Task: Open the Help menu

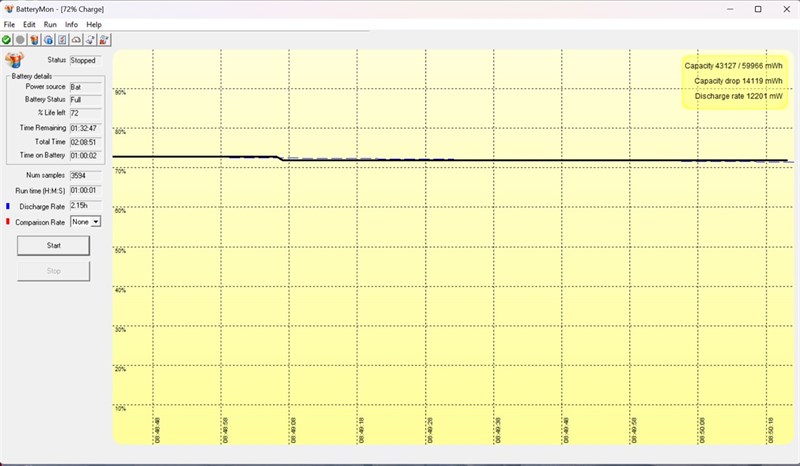Action: point(94,24)
